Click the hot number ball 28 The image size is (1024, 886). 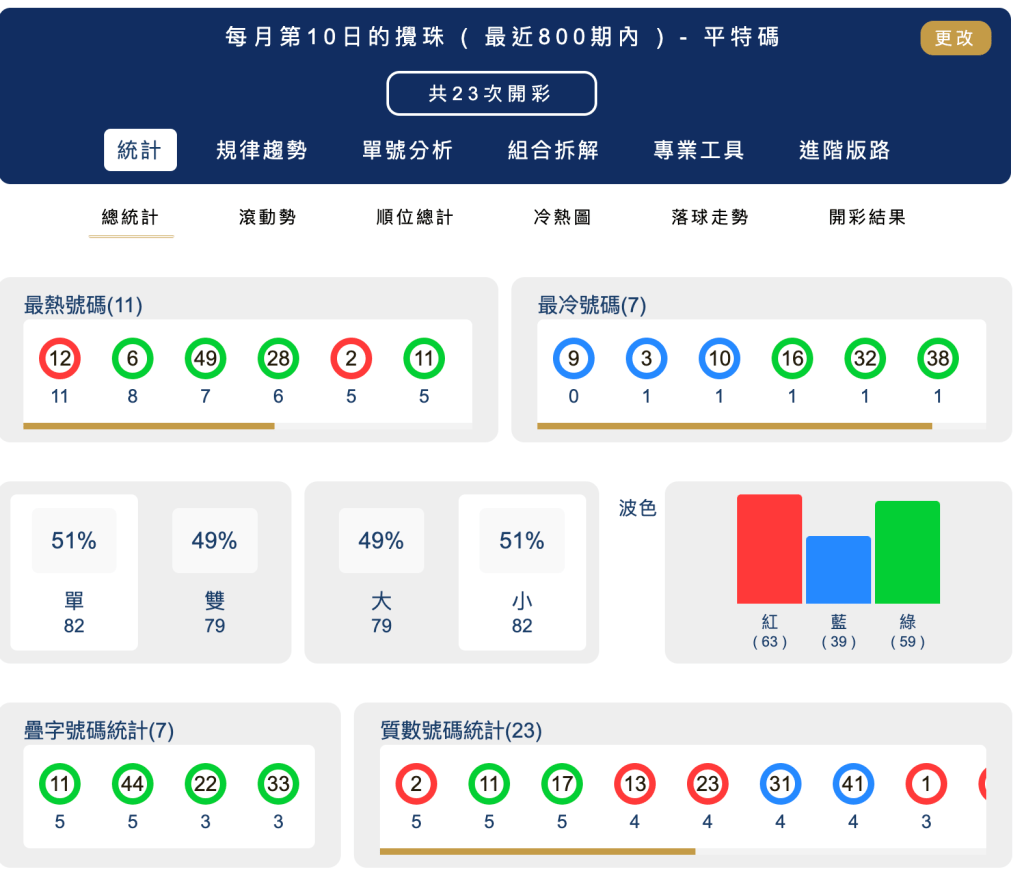coord(277,358)
